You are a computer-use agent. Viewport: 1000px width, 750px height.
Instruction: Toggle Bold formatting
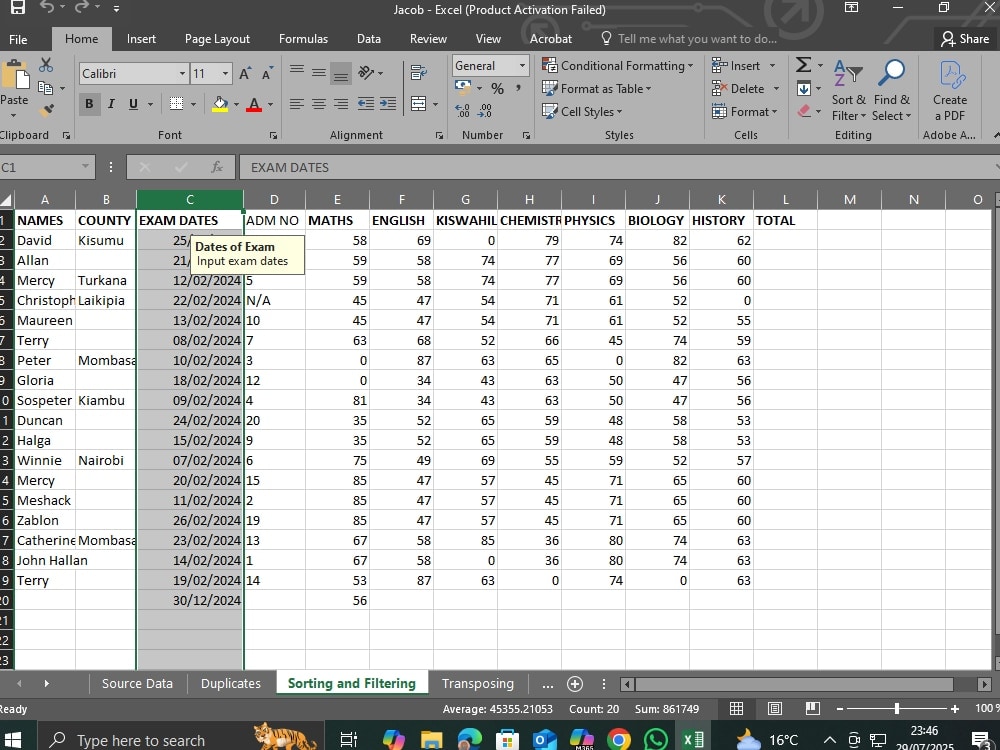coord(89,104)
